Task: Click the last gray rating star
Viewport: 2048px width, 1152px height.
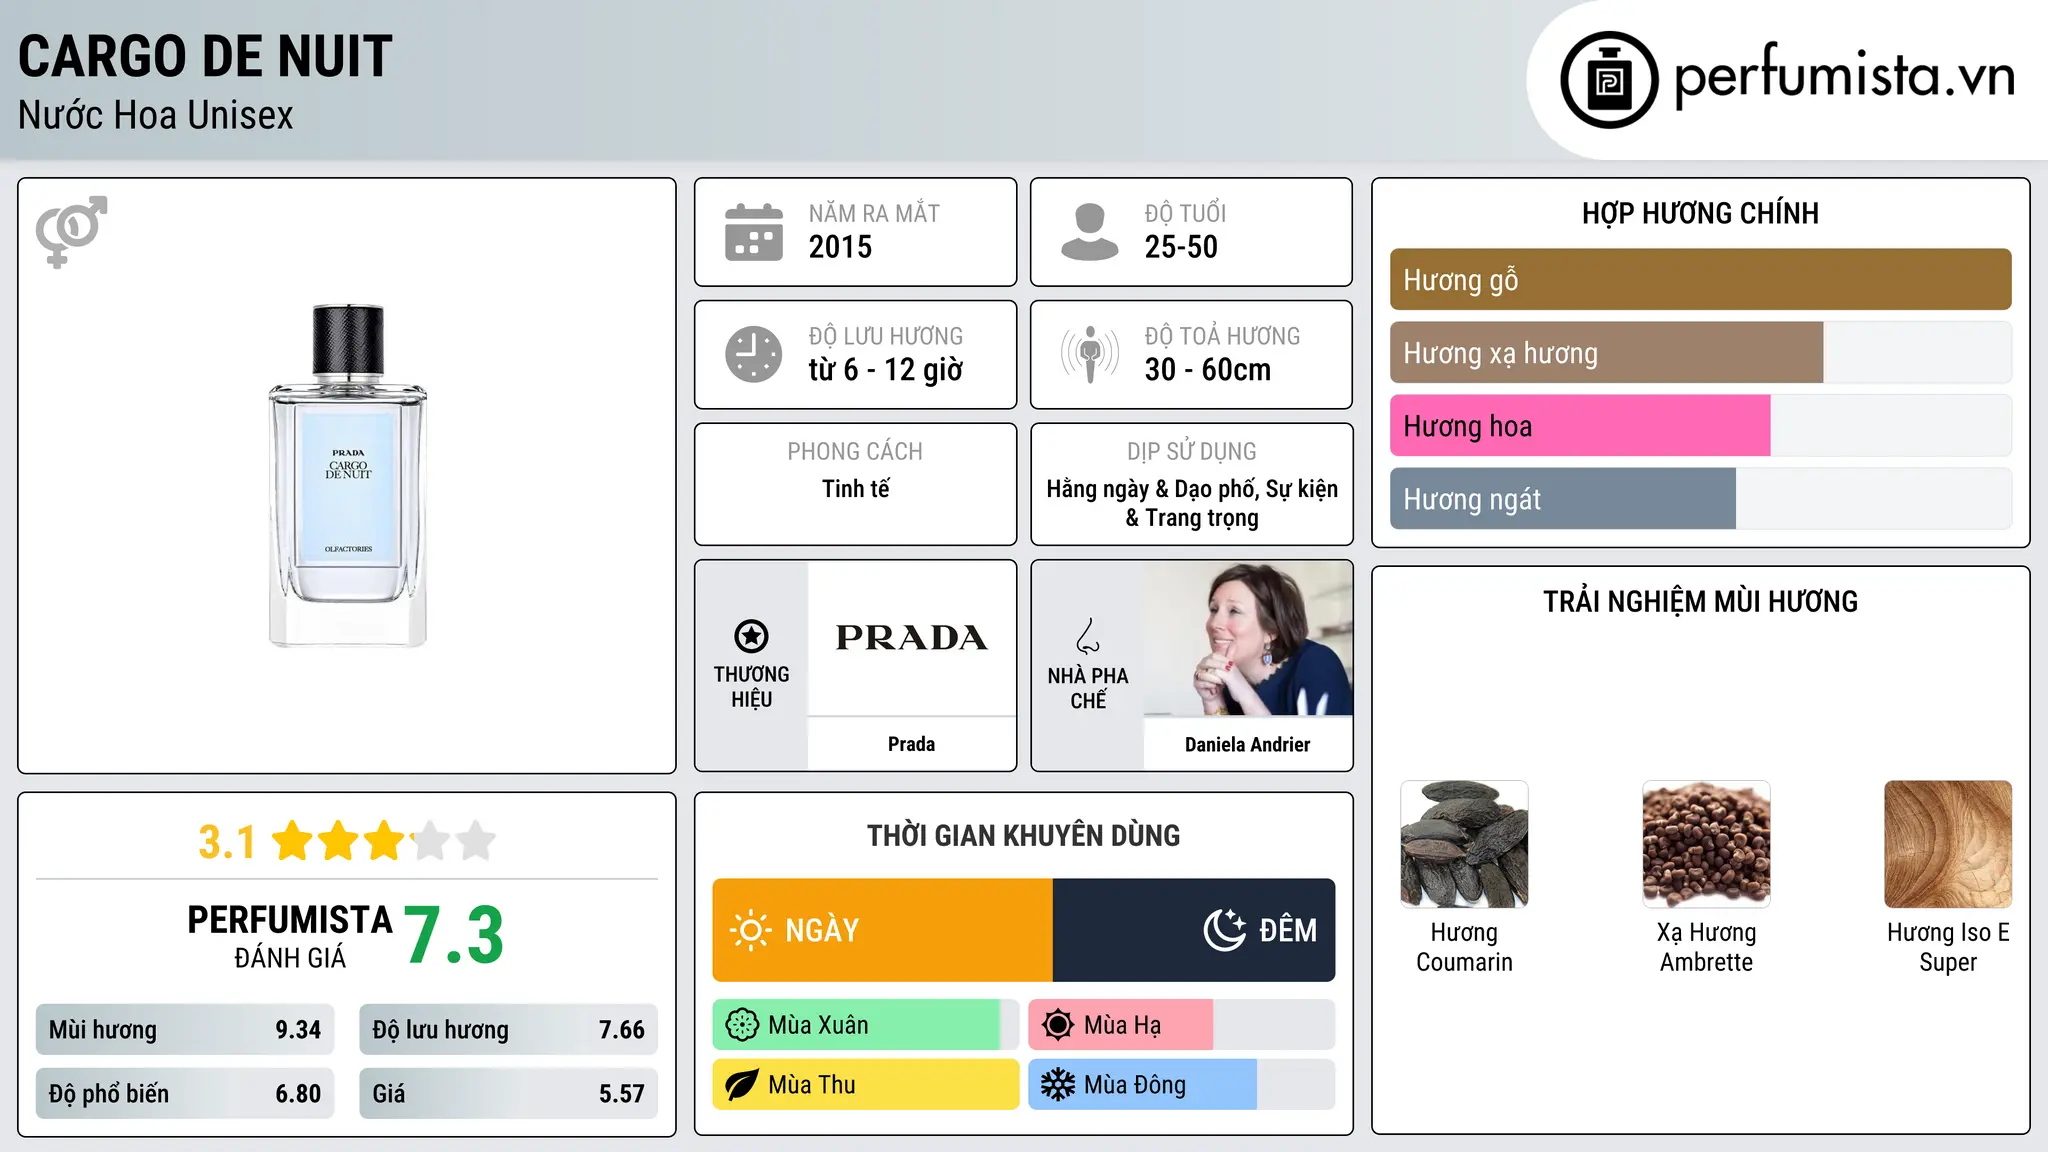Action: (476, 841)
